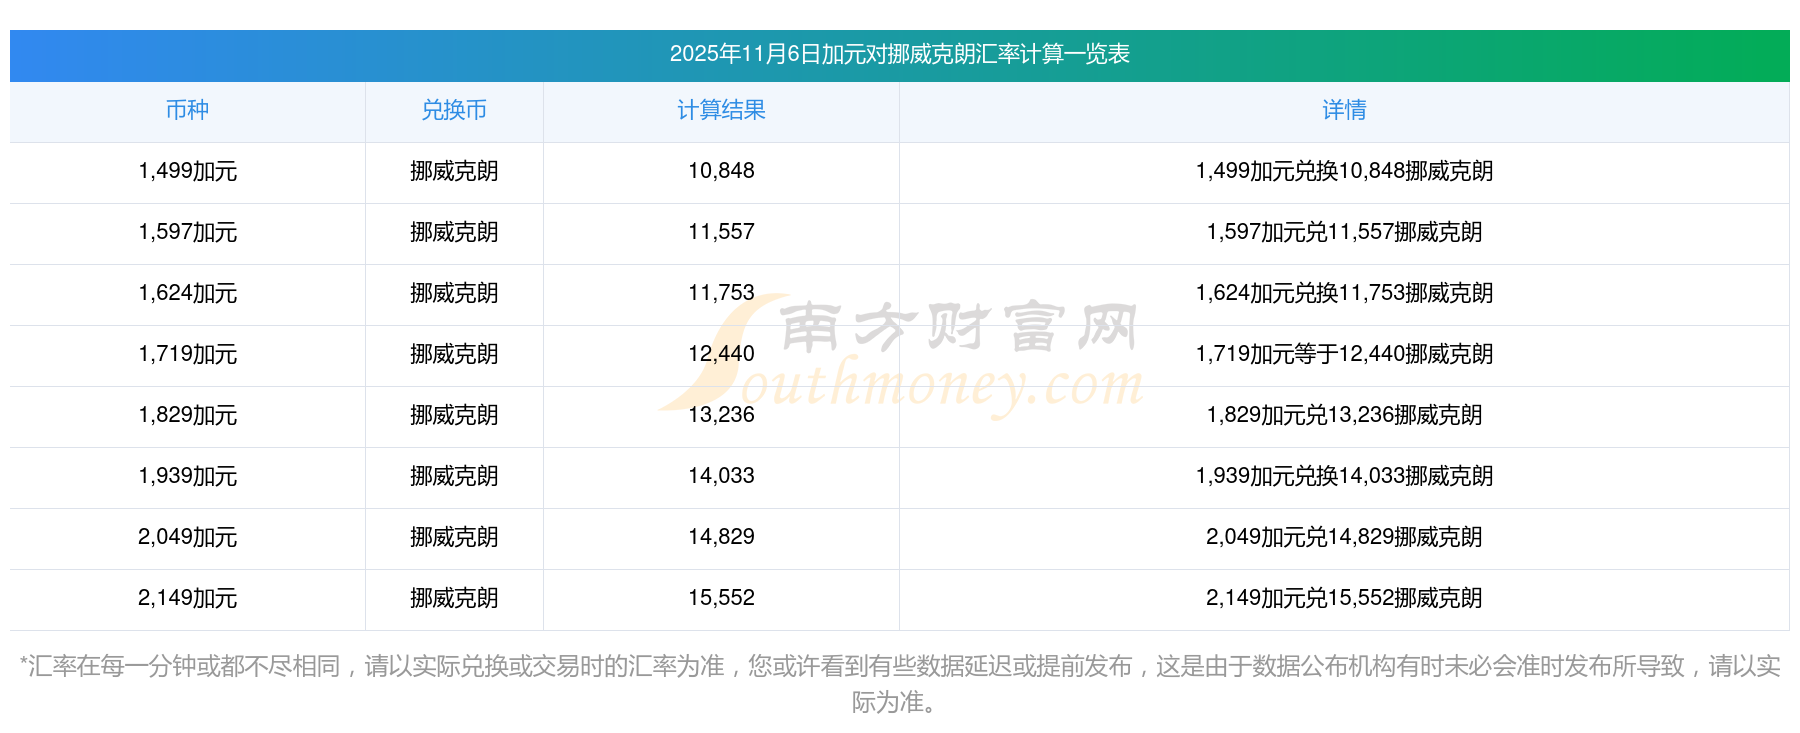Click the 1,939加元兑换14,033挪威克朗 detail text
Screen dimensions: 1800x733
pos(1344,477)
